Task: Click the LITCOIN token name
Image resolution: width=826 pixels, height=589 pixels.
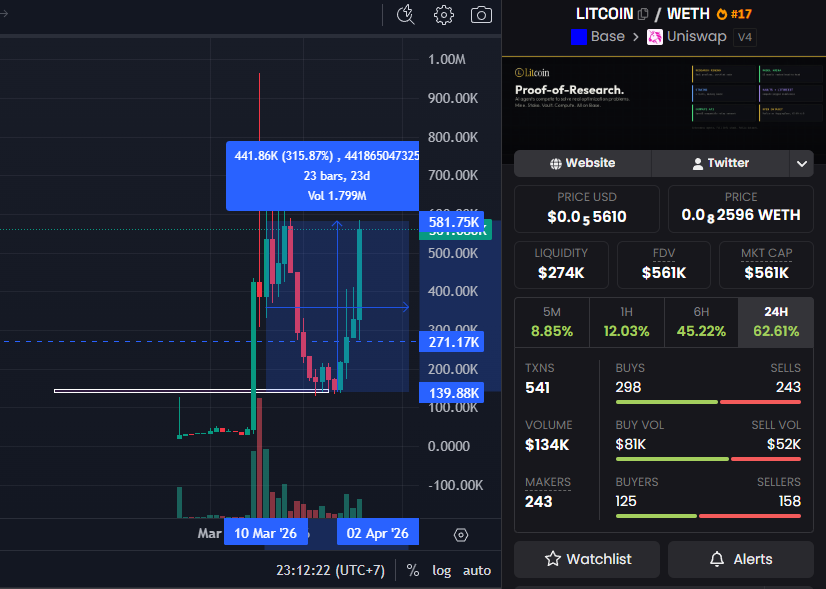Action: (x=605, y=14)
